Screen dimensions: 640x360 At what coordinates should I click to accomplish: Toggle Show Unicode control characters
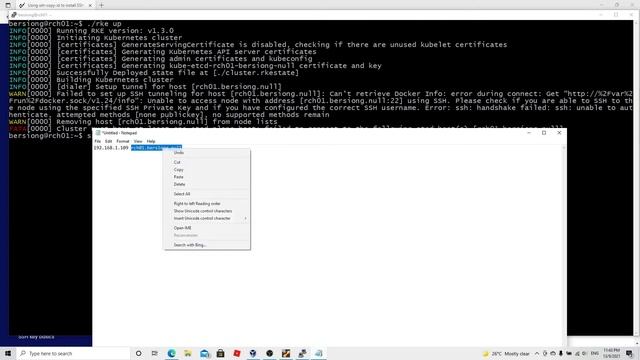click(207, 211)
